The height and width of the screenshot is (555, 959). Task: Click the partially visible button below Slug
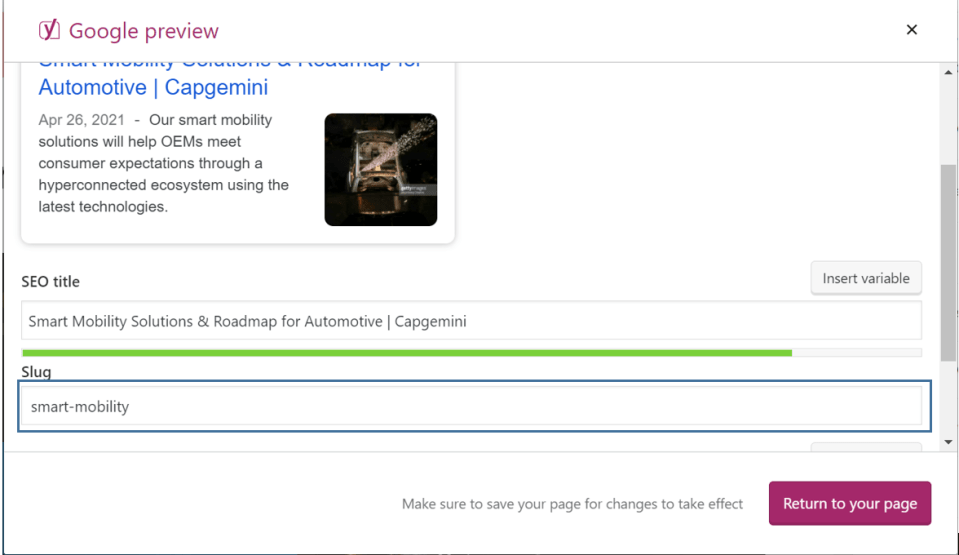pyautogui.click(x=865, y=447)
